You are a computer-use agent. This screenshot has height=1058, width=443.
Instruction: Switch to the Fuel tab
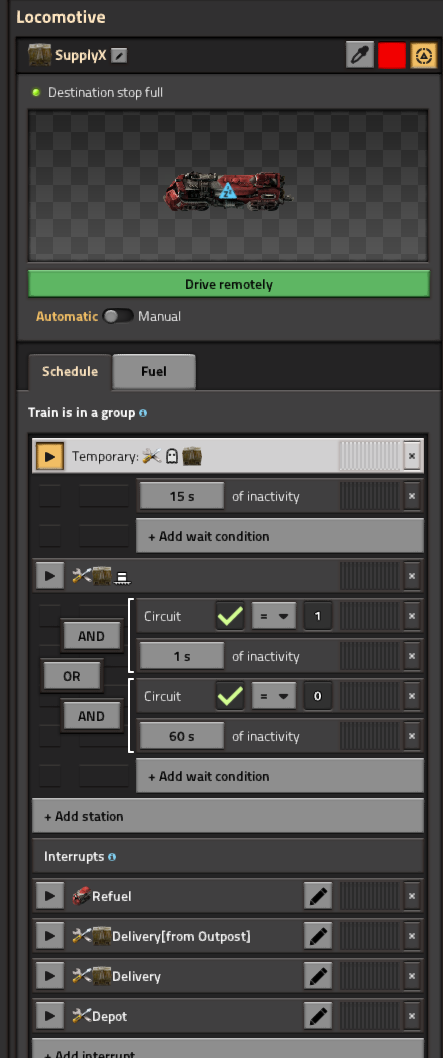tap(154, 371)
